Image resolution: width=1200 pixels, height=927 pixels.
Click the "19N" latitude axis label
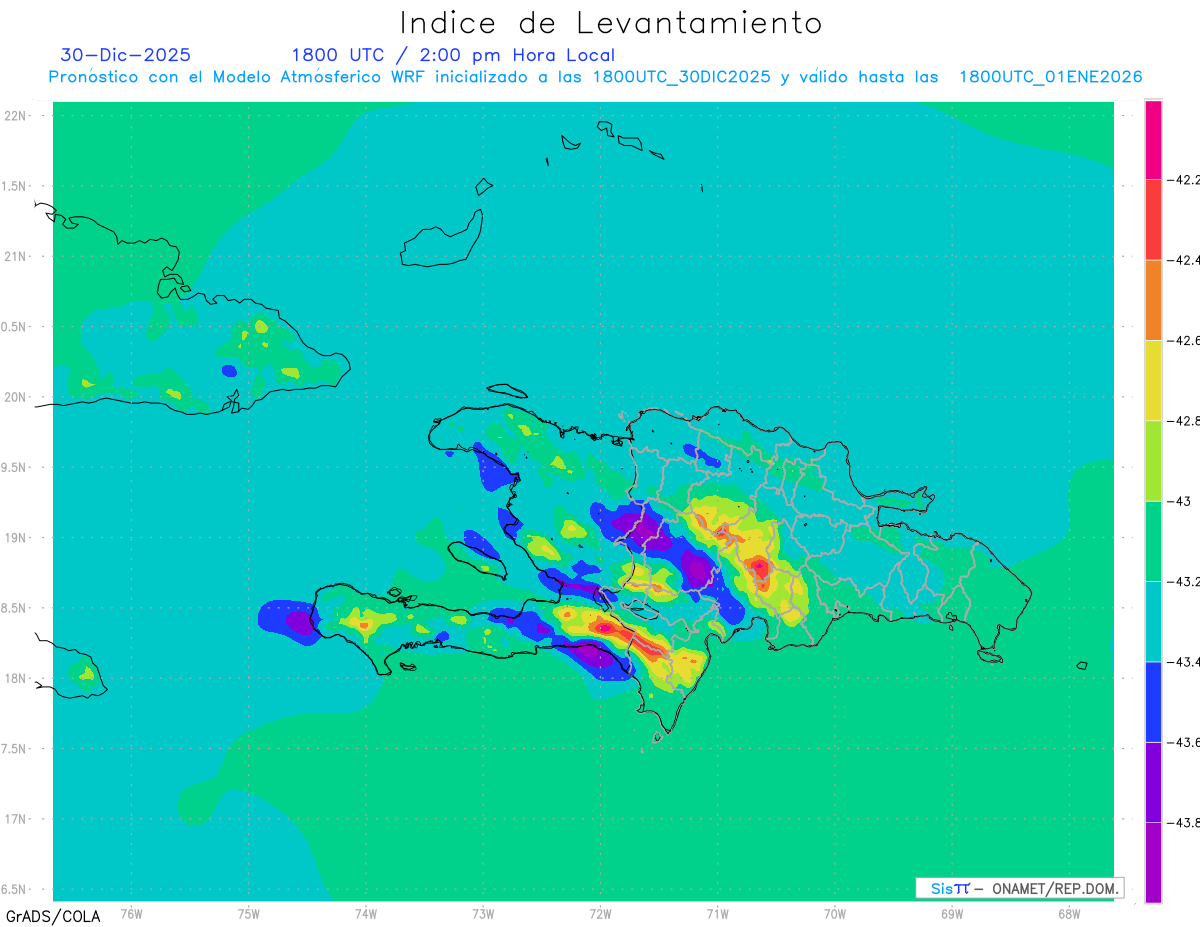point(15,538)
